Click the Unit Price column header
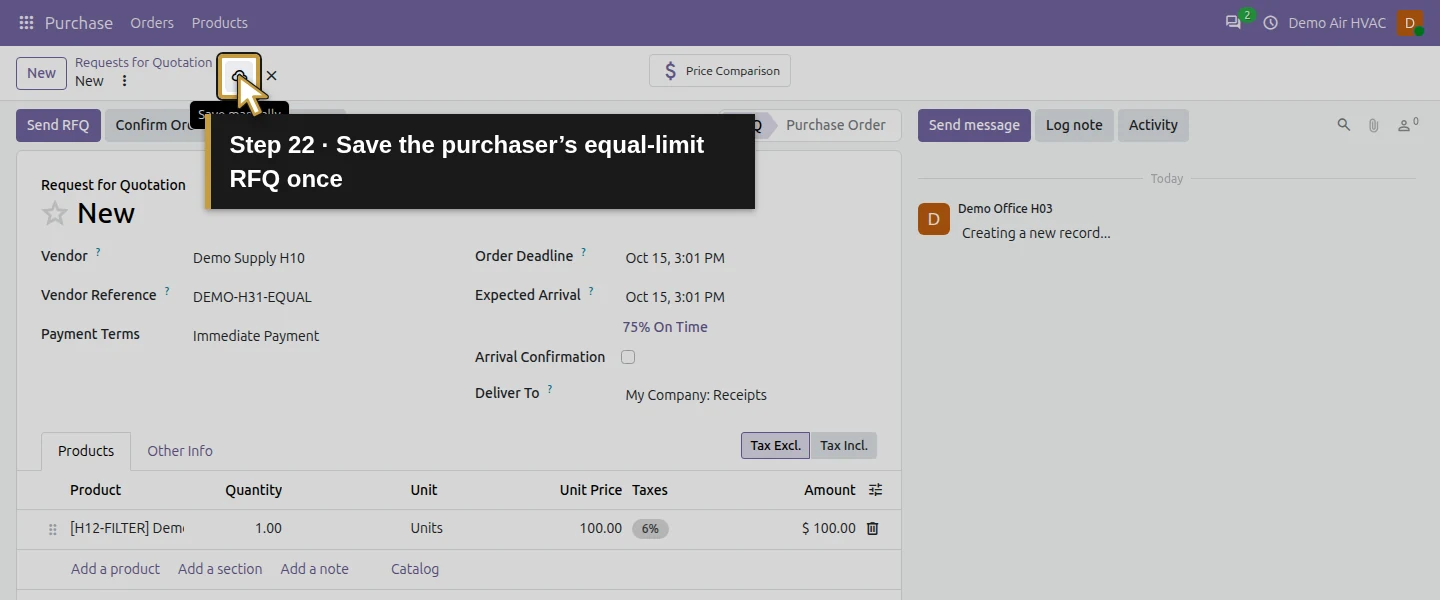 tap(590, 490)
